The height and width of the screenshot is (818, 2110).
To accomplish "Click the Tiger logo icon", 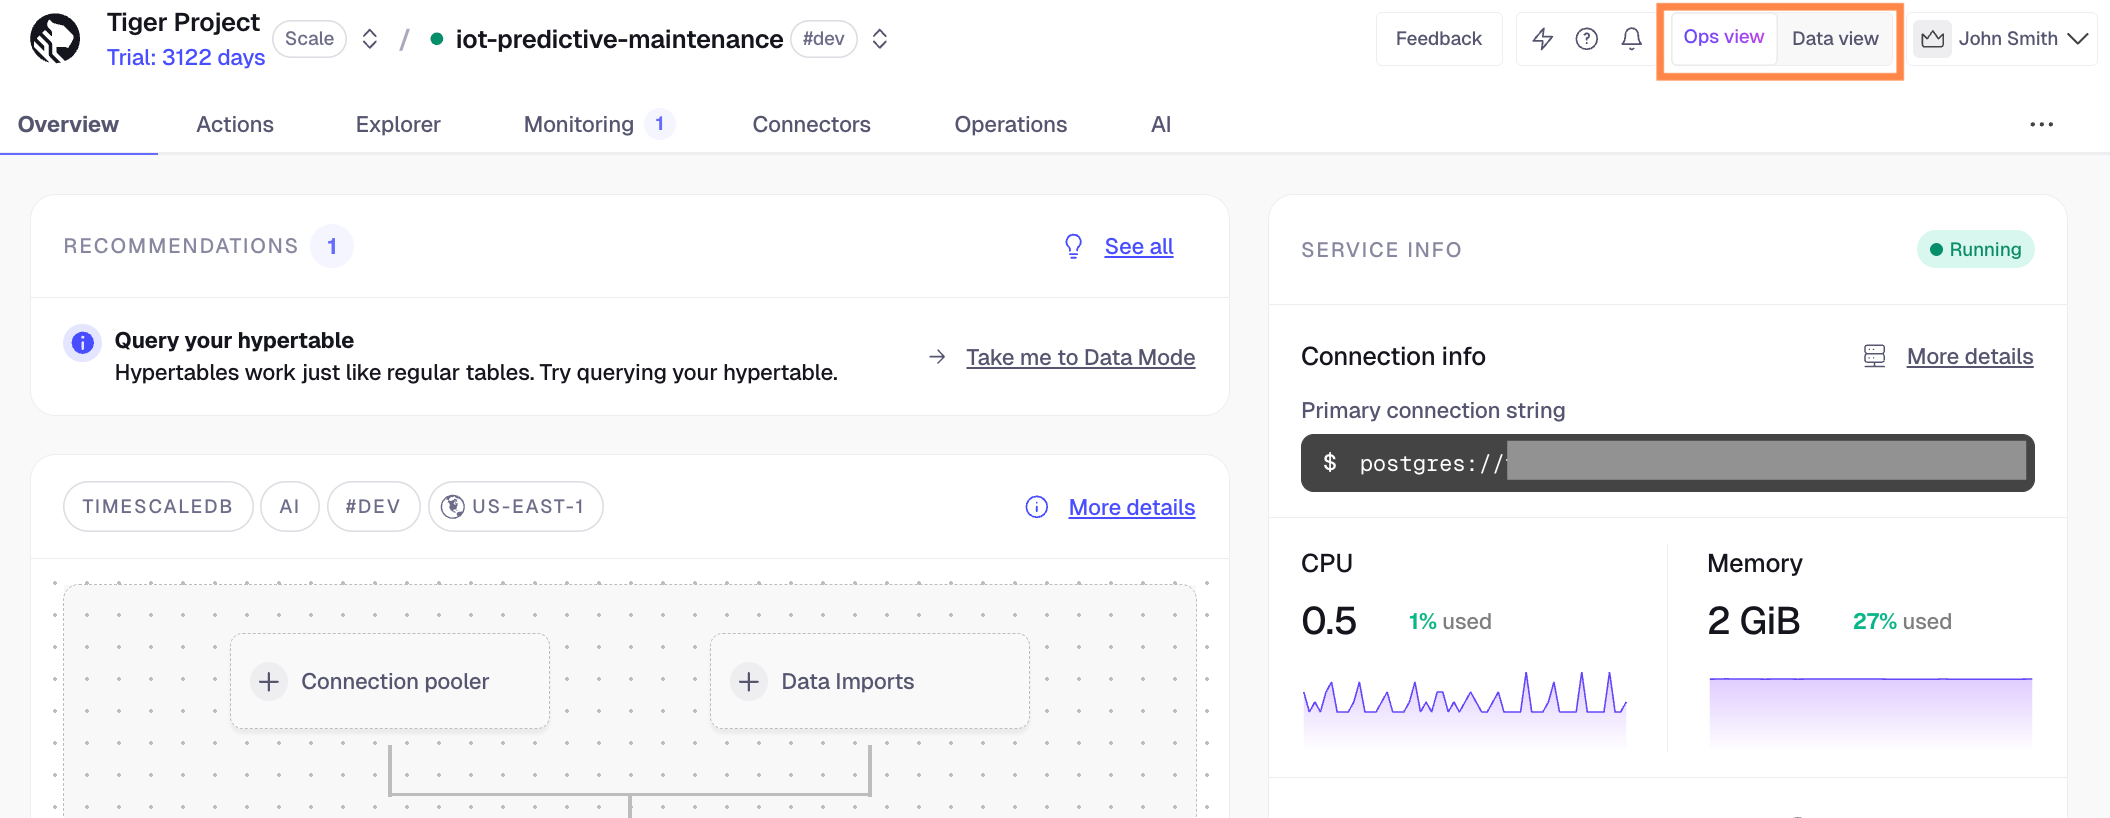I will coord(55,39).
